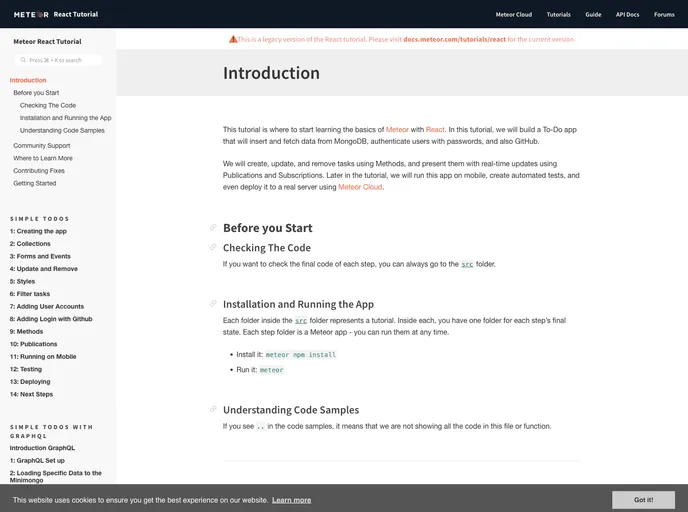Image resolution: width=688 pixels, height=512 pixels.
Task: Open chapter 1: Creating the app
Action: 38,231
